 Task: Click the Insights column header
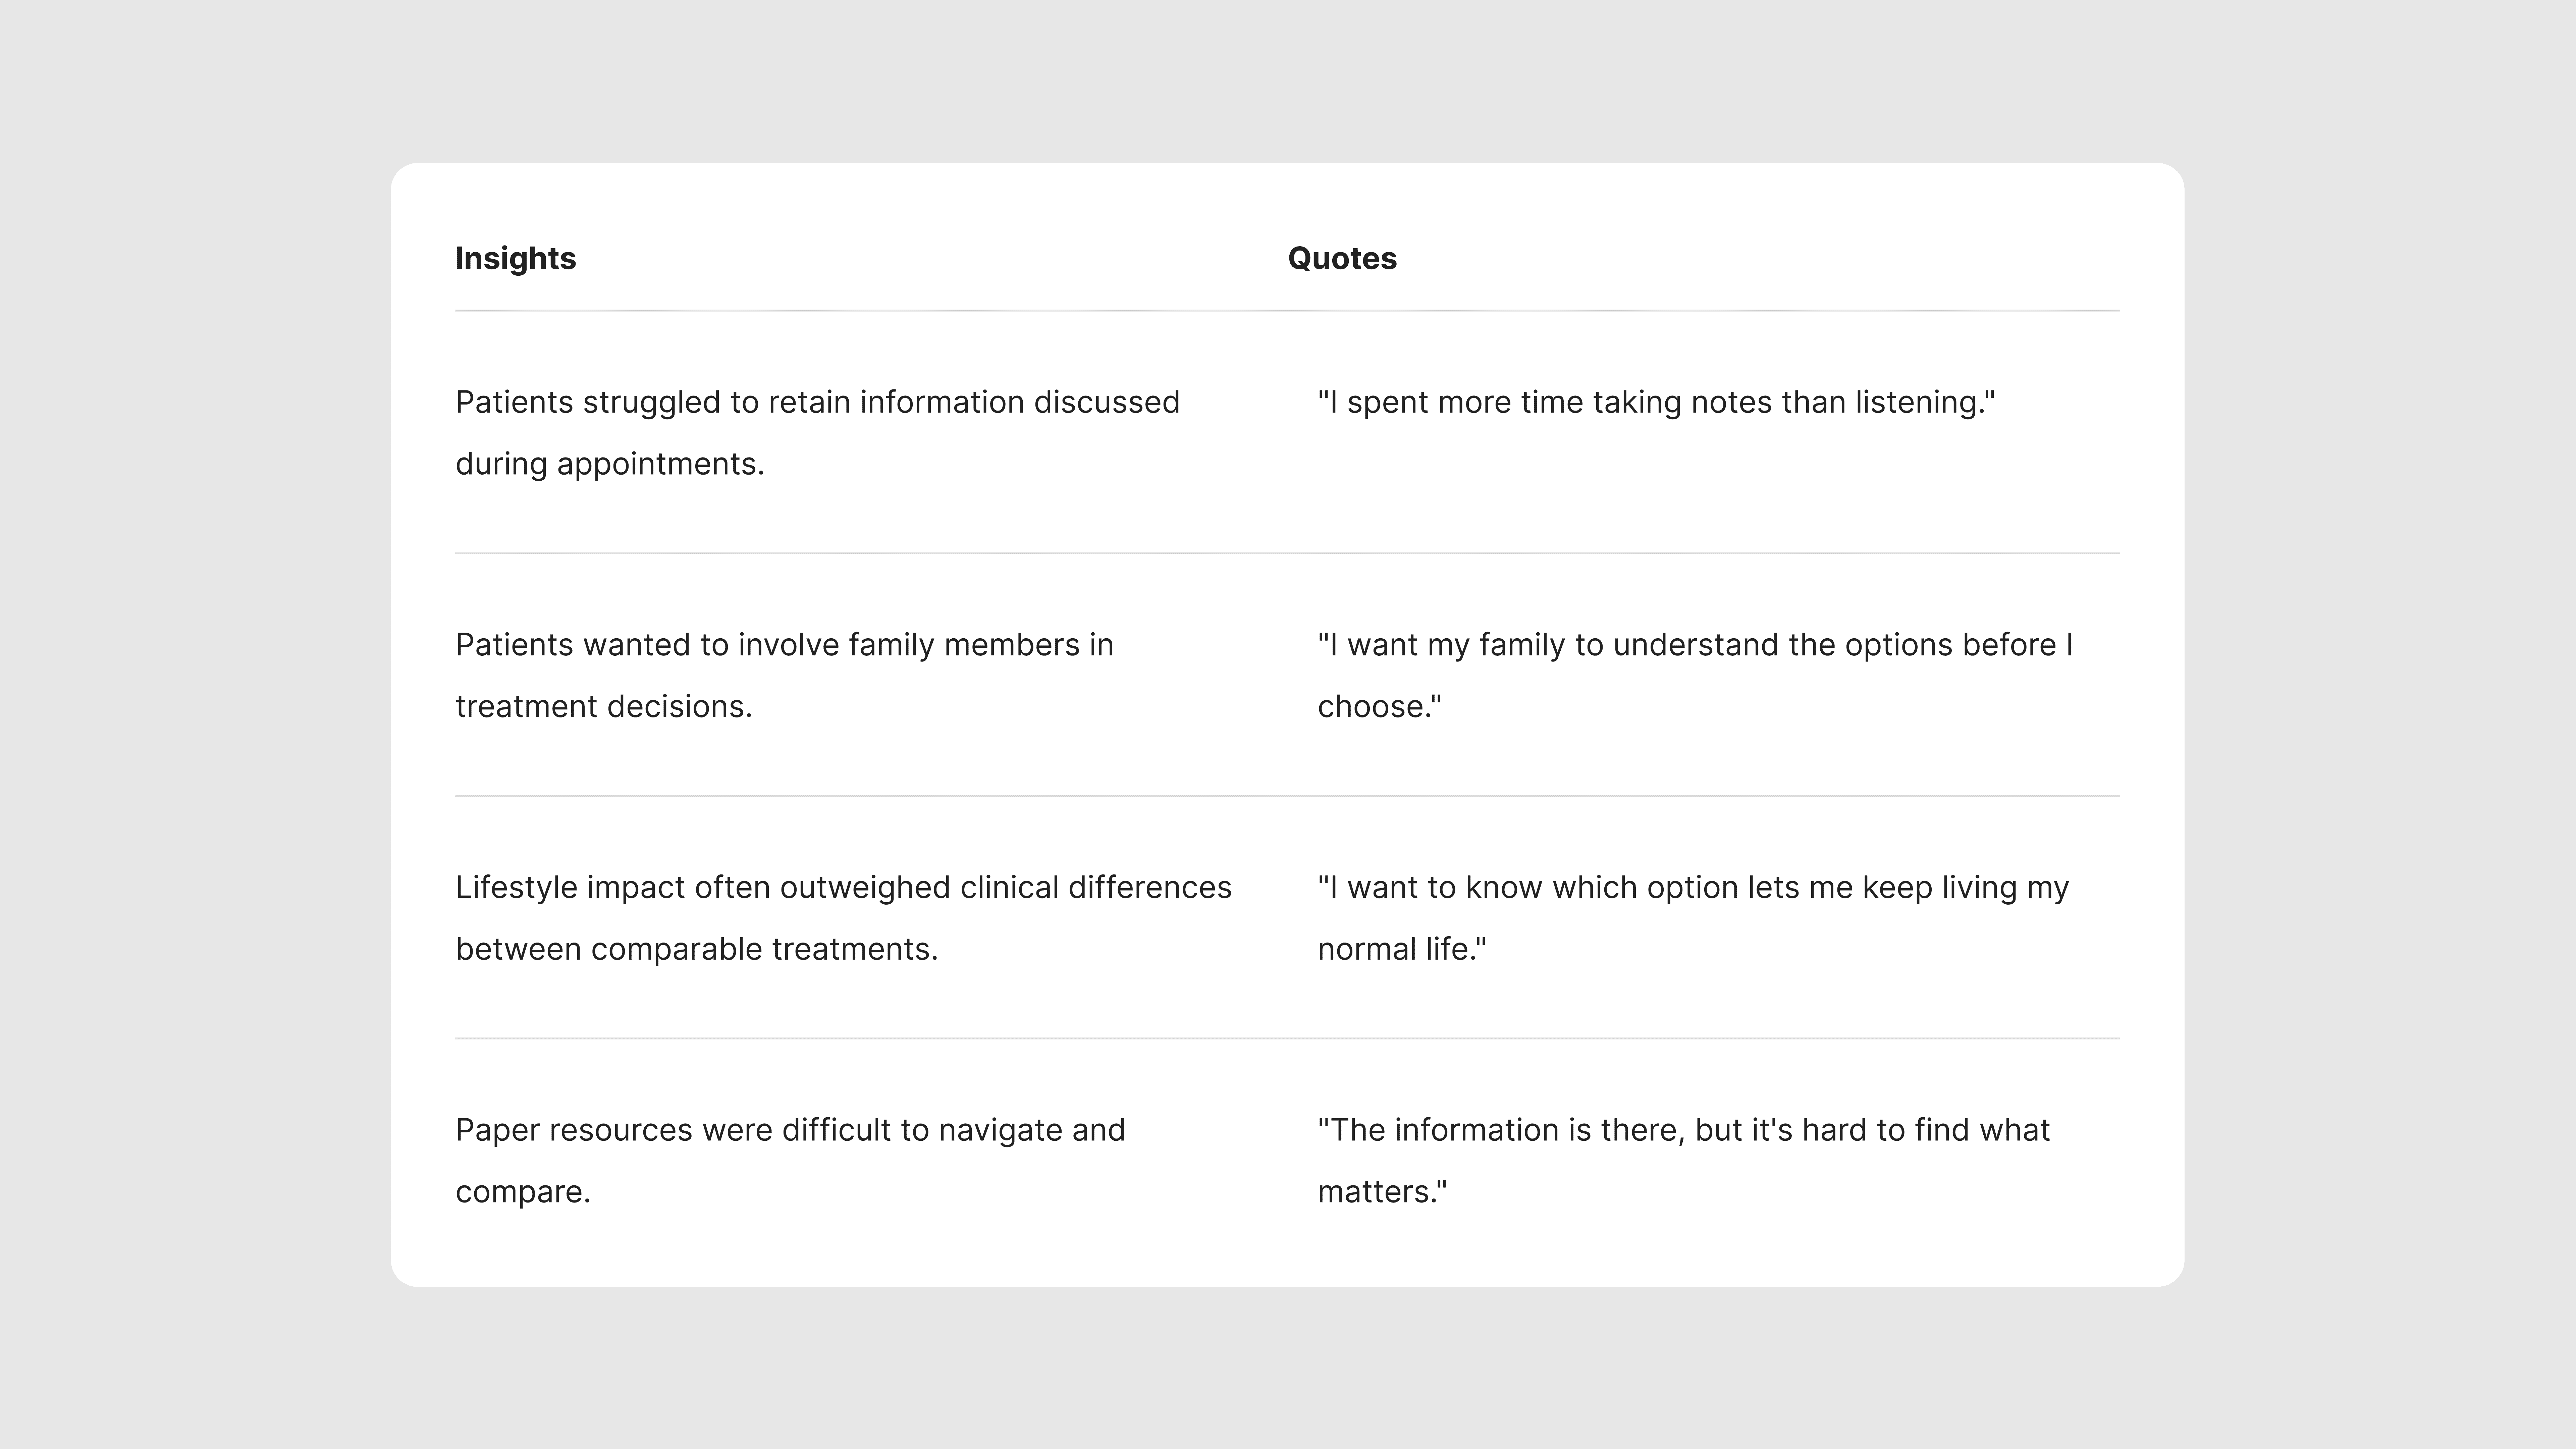tap(515, 258)
